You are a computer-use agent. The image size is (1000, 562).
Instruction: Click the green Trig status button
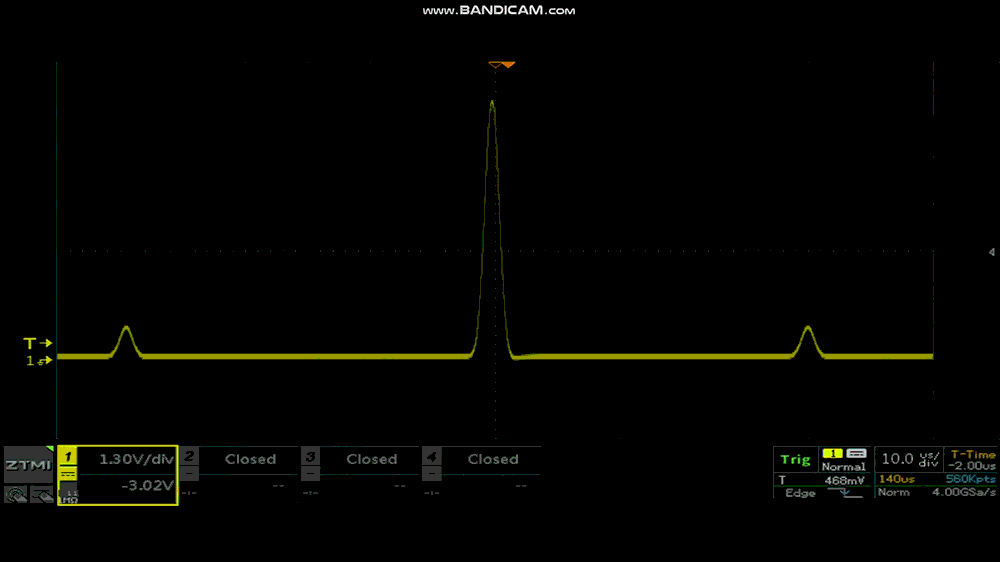[795, 459]
